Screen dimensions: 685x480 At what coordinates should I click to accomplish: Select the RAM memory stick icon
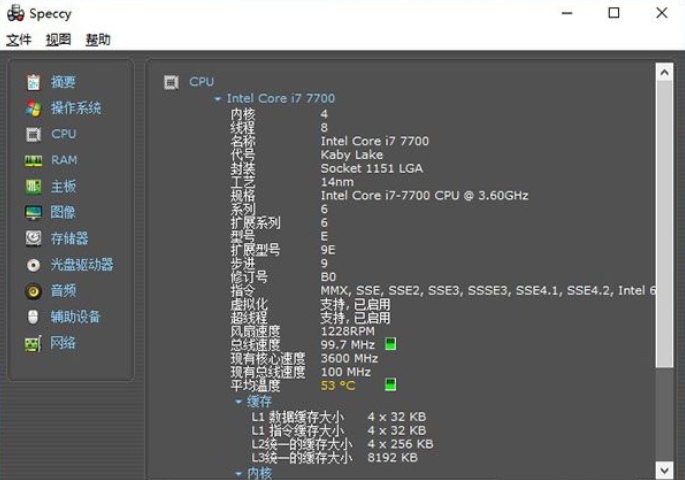(x=34, y=160)
